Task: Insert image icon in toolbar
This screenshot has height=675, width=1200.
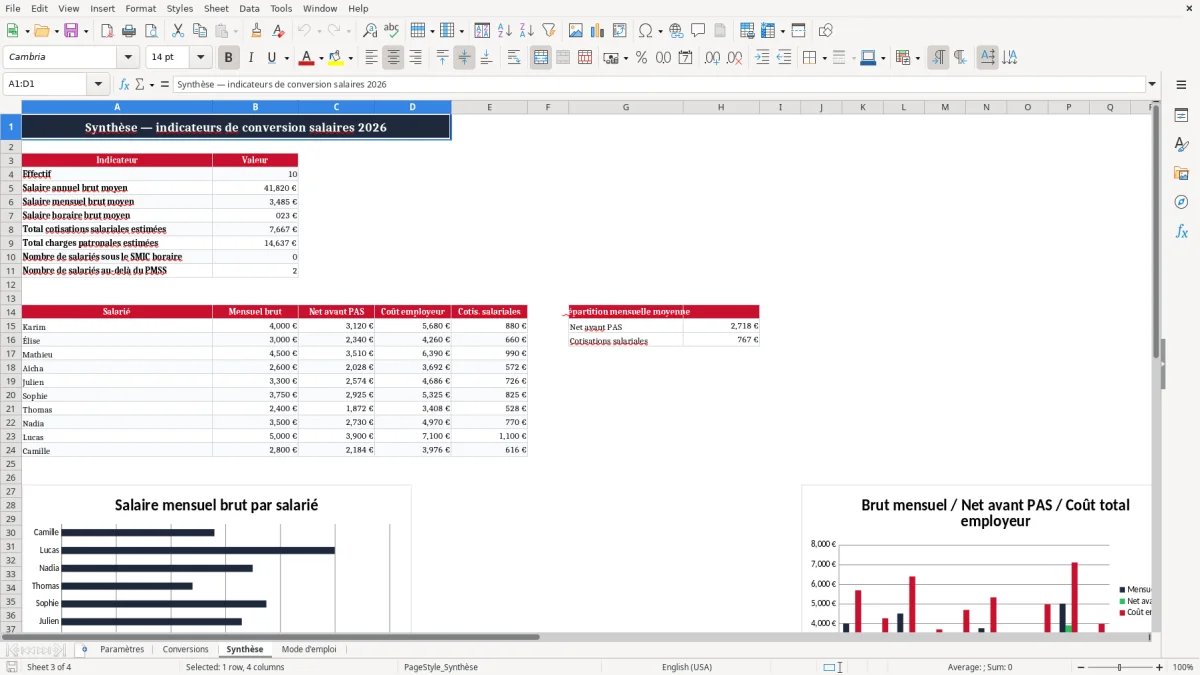Action: pyautogui.click(x=576, y=31)
